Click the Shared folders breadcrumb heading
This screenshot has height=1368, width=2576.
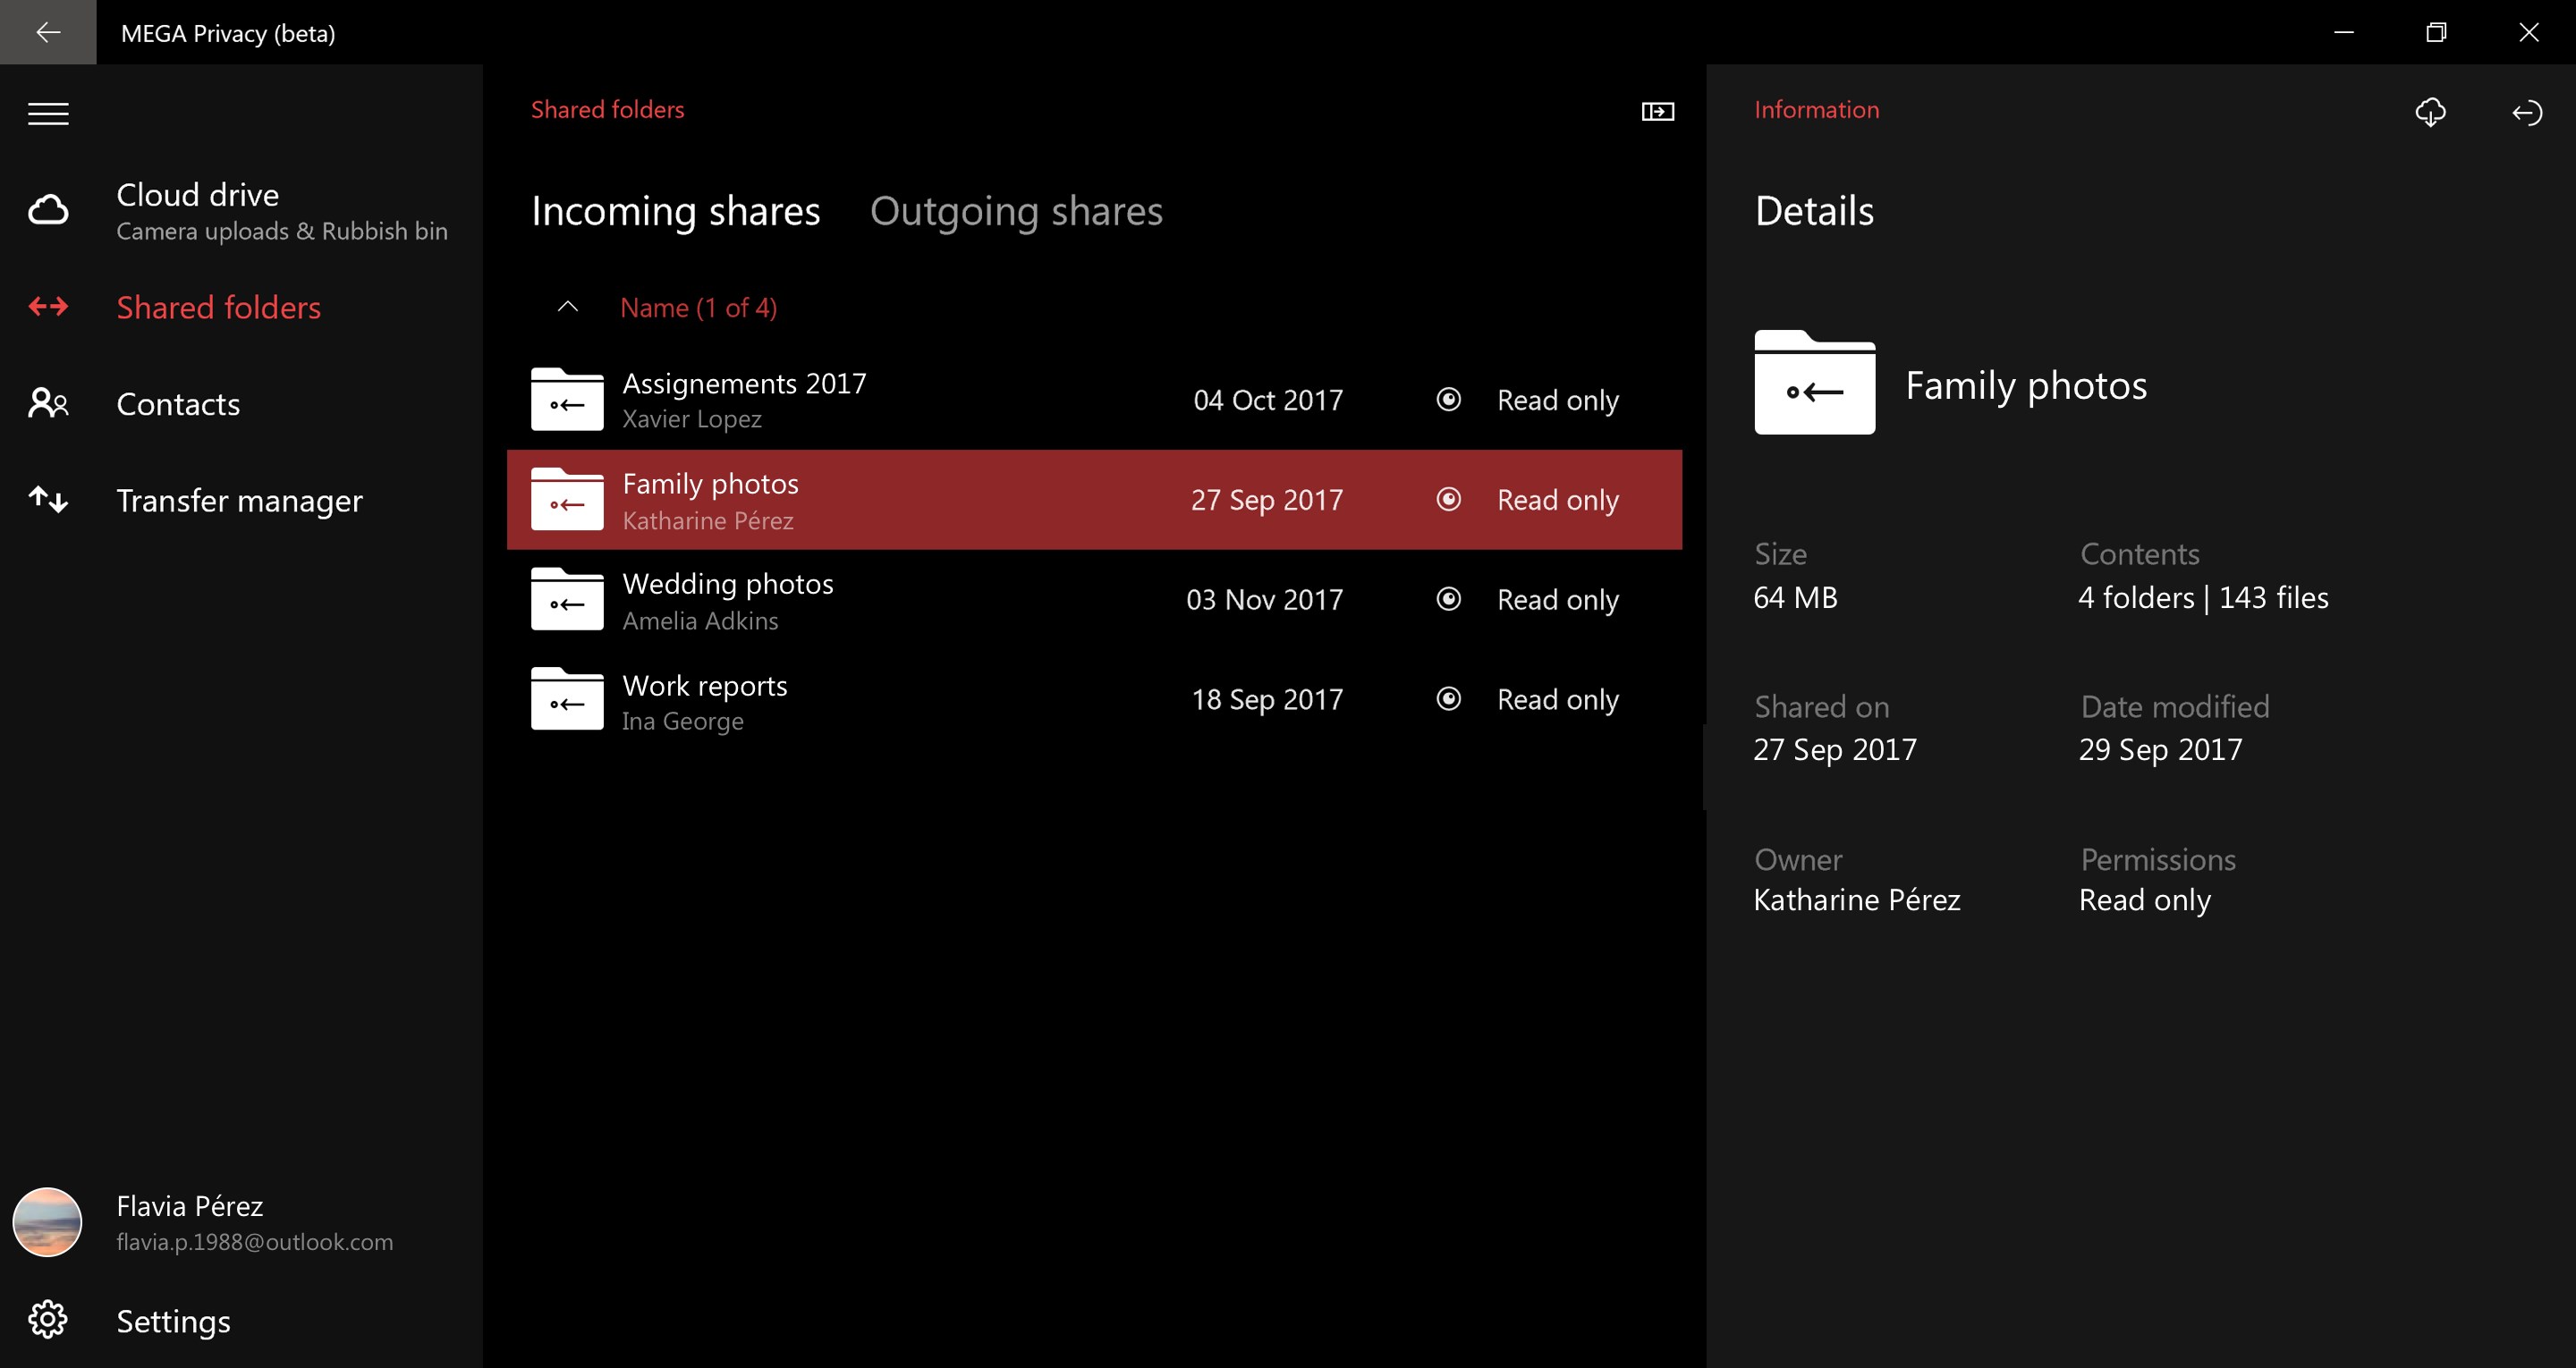(607, 110)
